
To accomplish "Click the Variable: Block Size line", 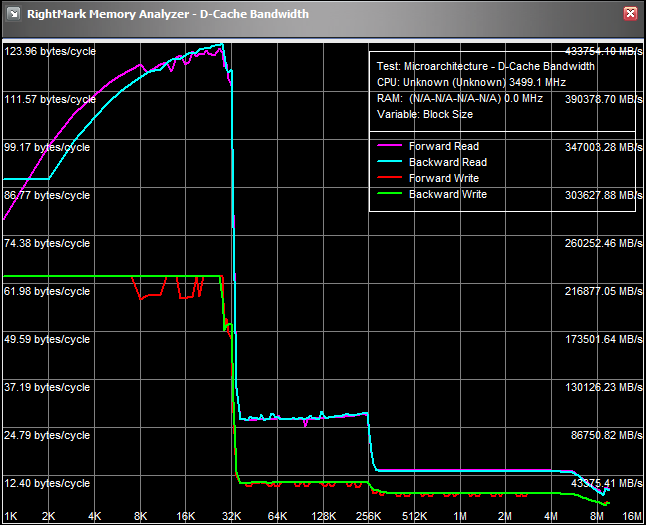I will tap(425, 115).
